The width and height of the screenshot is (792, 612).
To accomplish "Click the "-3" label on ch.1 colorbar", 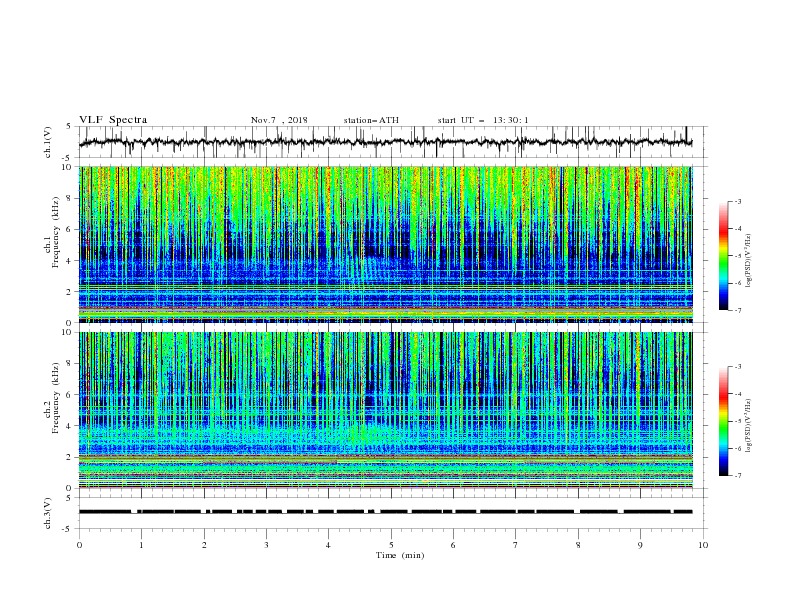I will pyautogui.click(x=738, y=202).
